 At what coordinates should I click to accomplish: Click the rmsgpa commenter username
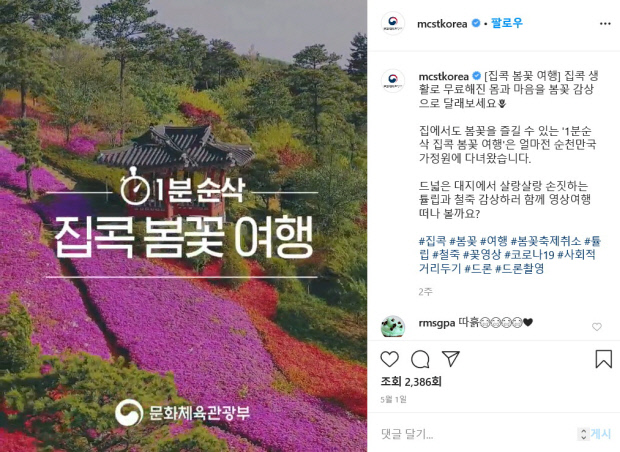coord(437,323)
